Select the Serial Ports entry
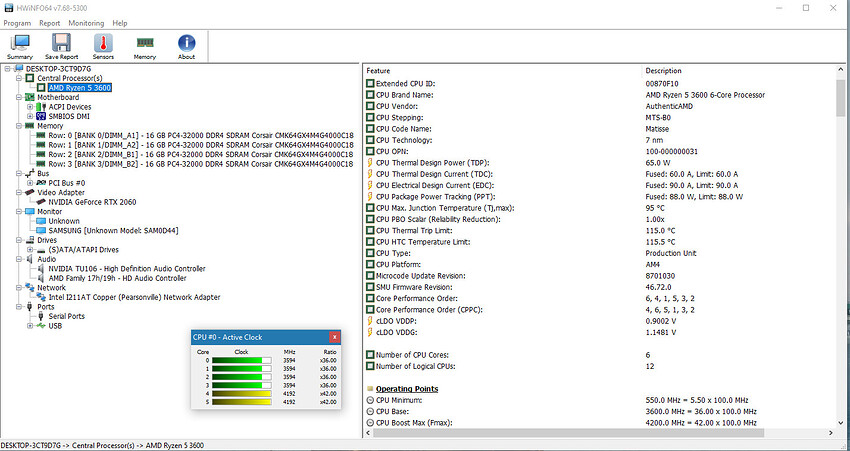Viewport: 850px width, 451px height. click(x=67, y=316)
